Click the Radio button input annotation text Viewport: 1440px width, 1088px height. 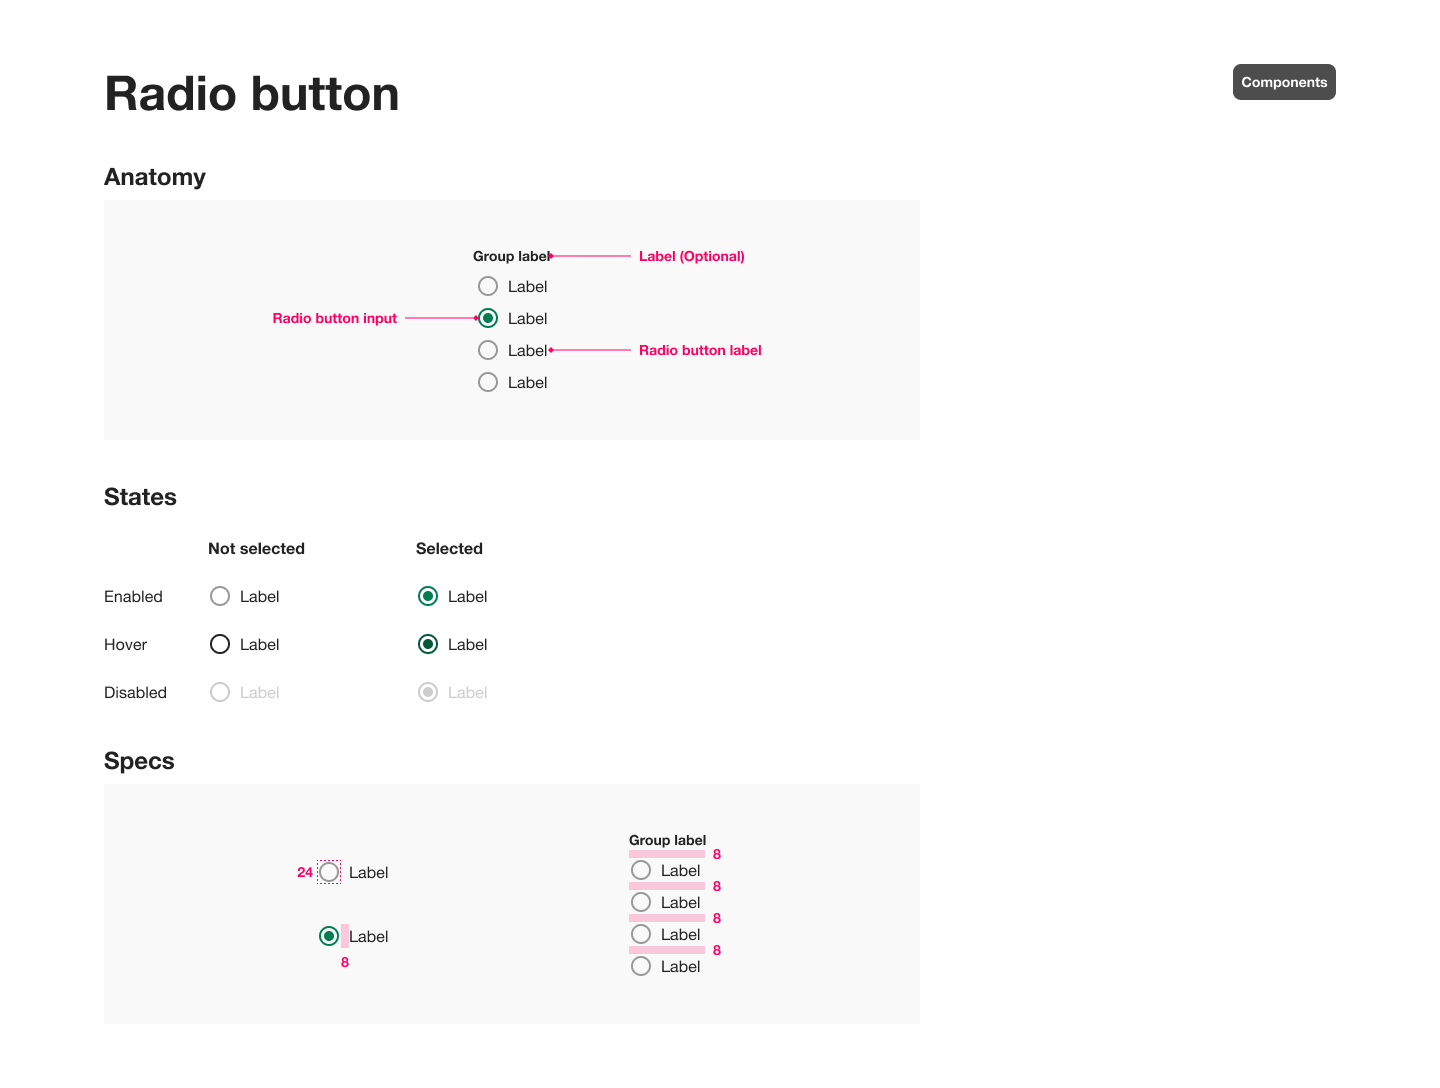(335, 318)
